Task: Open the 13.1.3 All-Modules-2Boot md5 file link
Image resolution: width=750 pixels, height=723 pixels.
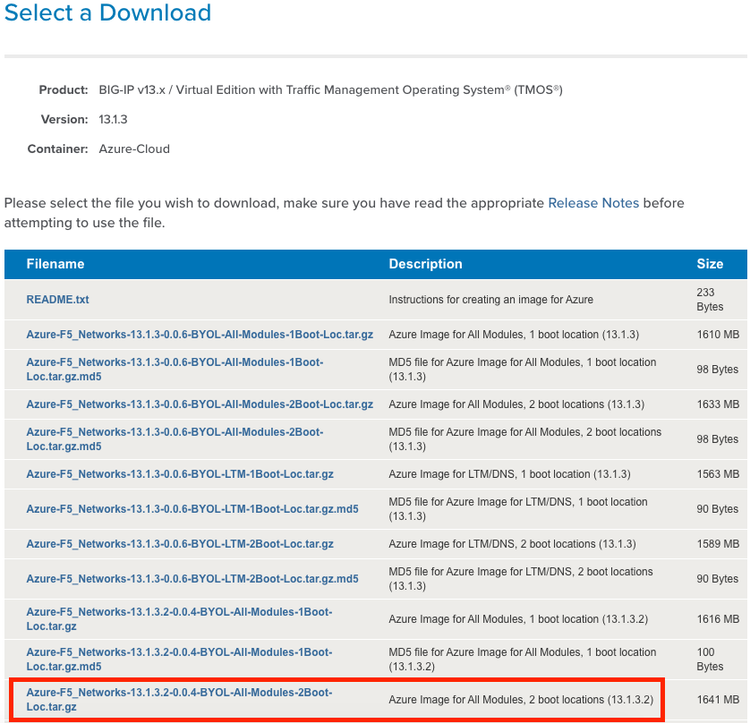Action: pyautogui.click(x=175, y=439)
